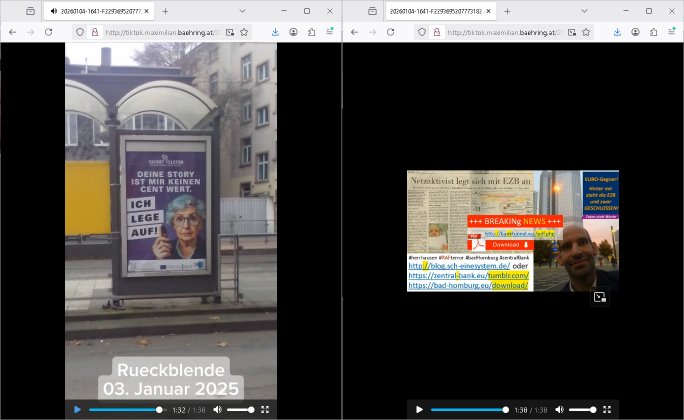Open downloads panel in right browser window

[x=616, y=32]
